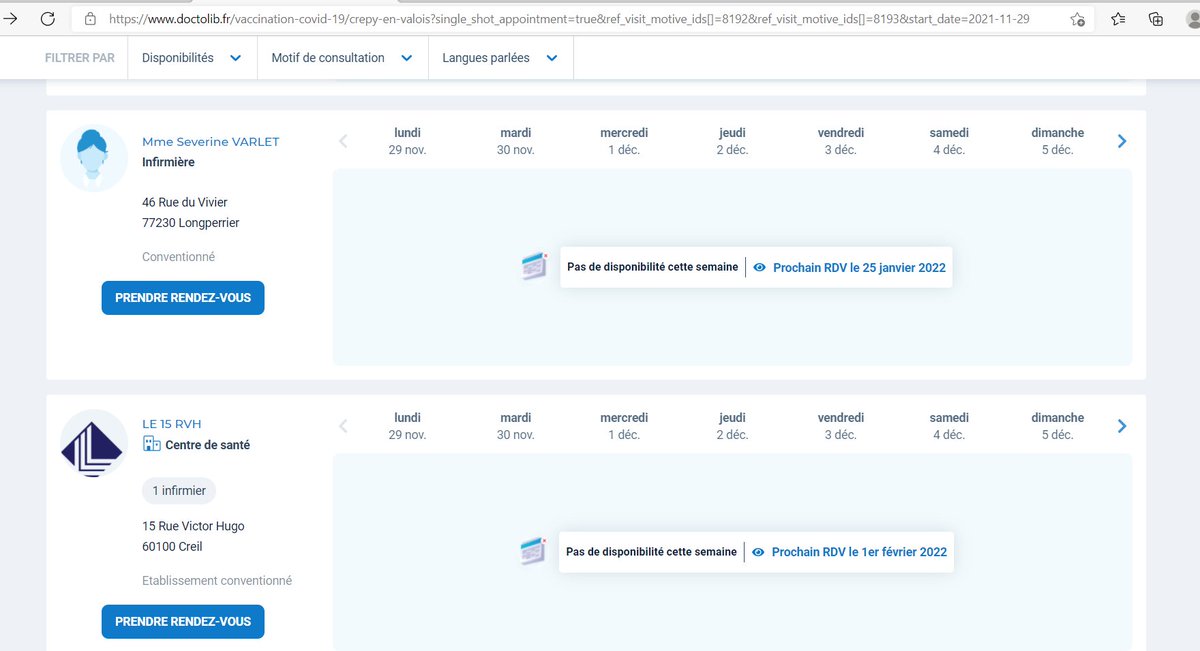Click mercredi 1 déc. in Varlet's calendar
This screenshot has width=1200, height=651.
pos(624,141)
